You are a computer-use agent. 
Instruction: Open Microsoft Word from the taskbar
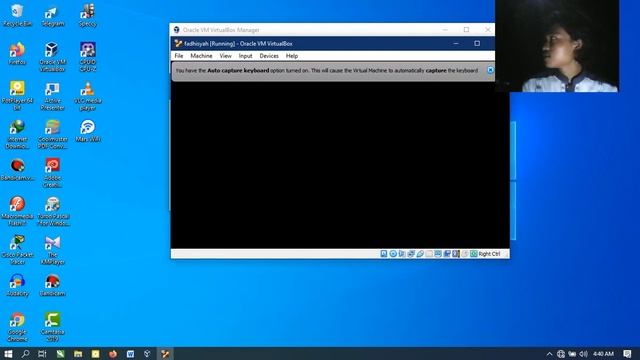tap(130, 353)
